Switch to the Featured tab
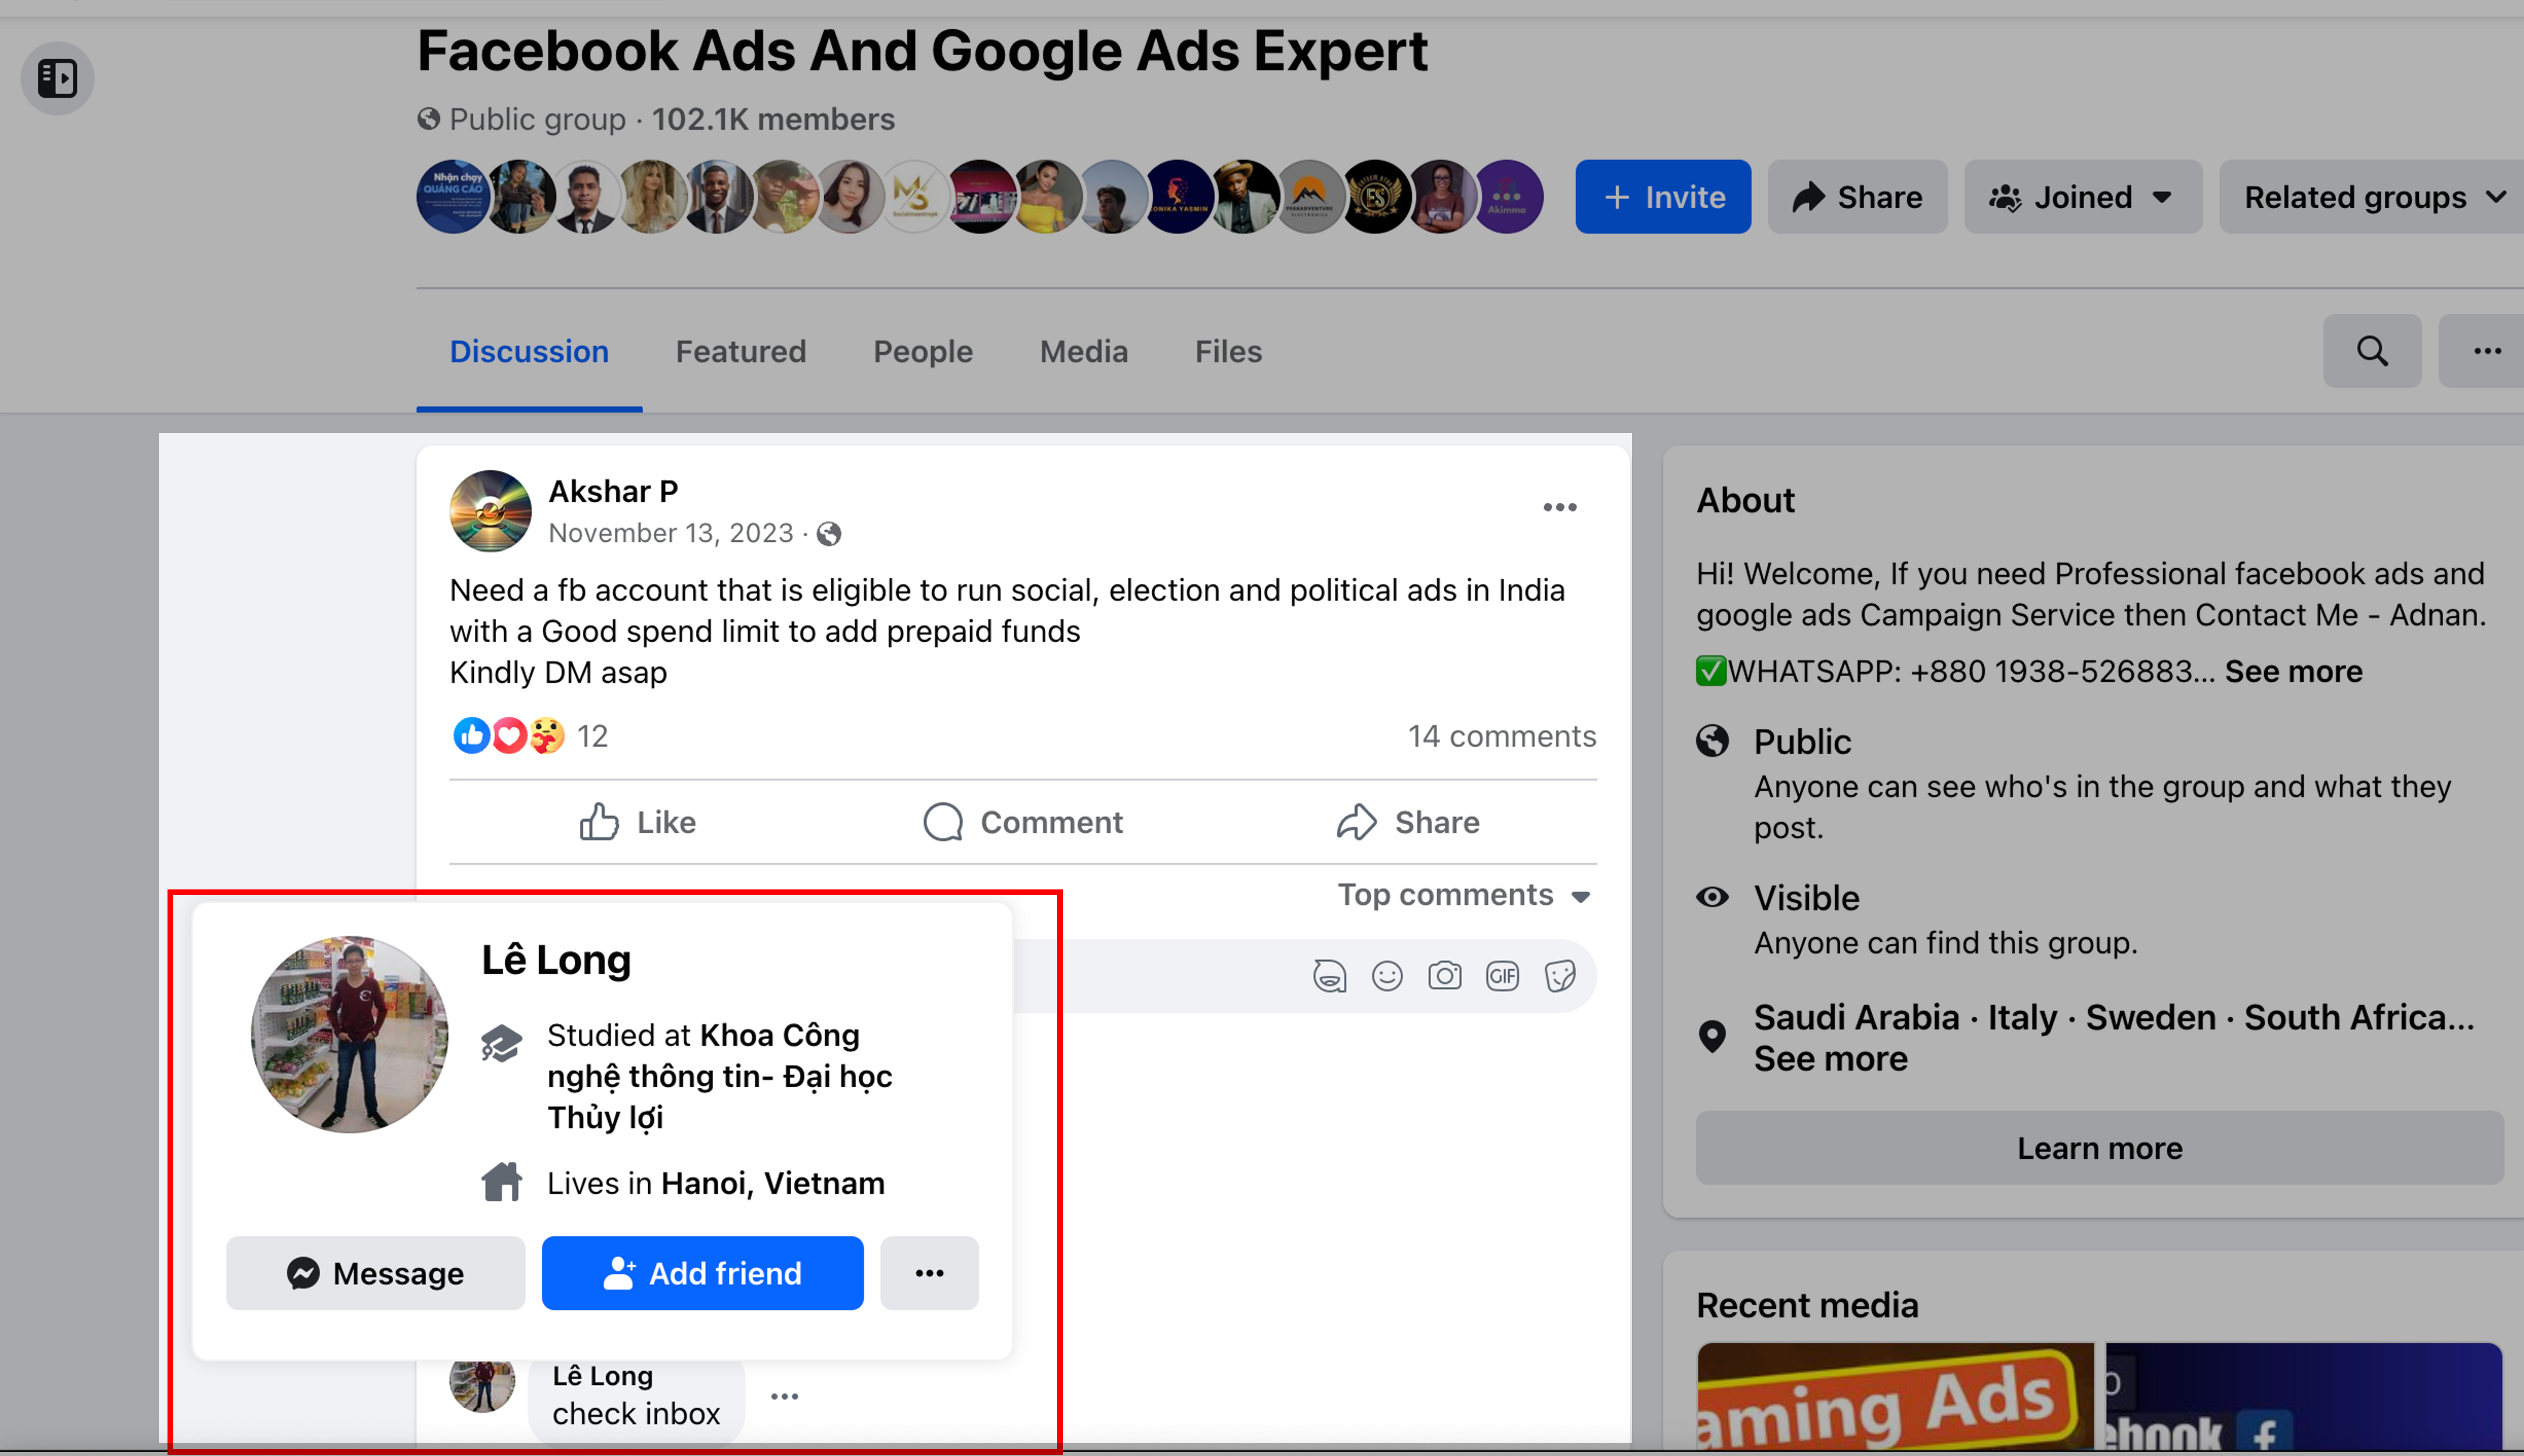This screenshot has width=2524, height=1456. (x=740, y=351)
